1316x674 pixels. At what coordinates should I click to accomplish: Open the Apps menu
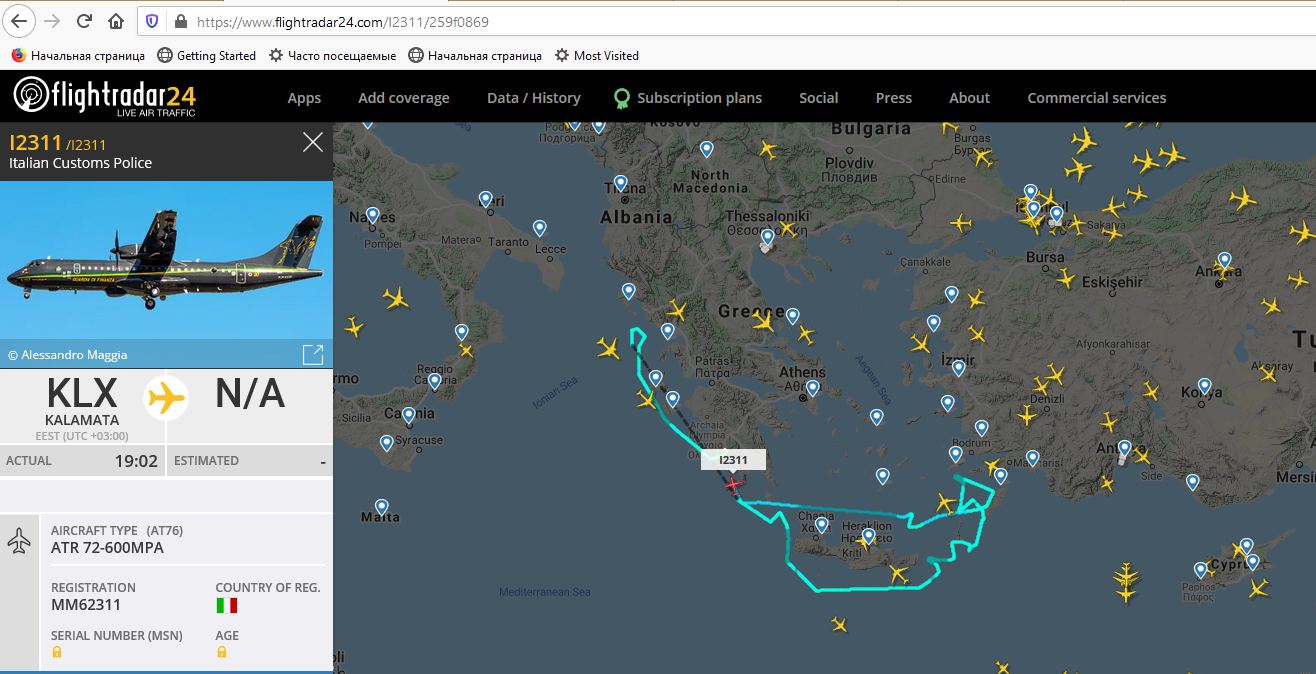pos(304,98)
